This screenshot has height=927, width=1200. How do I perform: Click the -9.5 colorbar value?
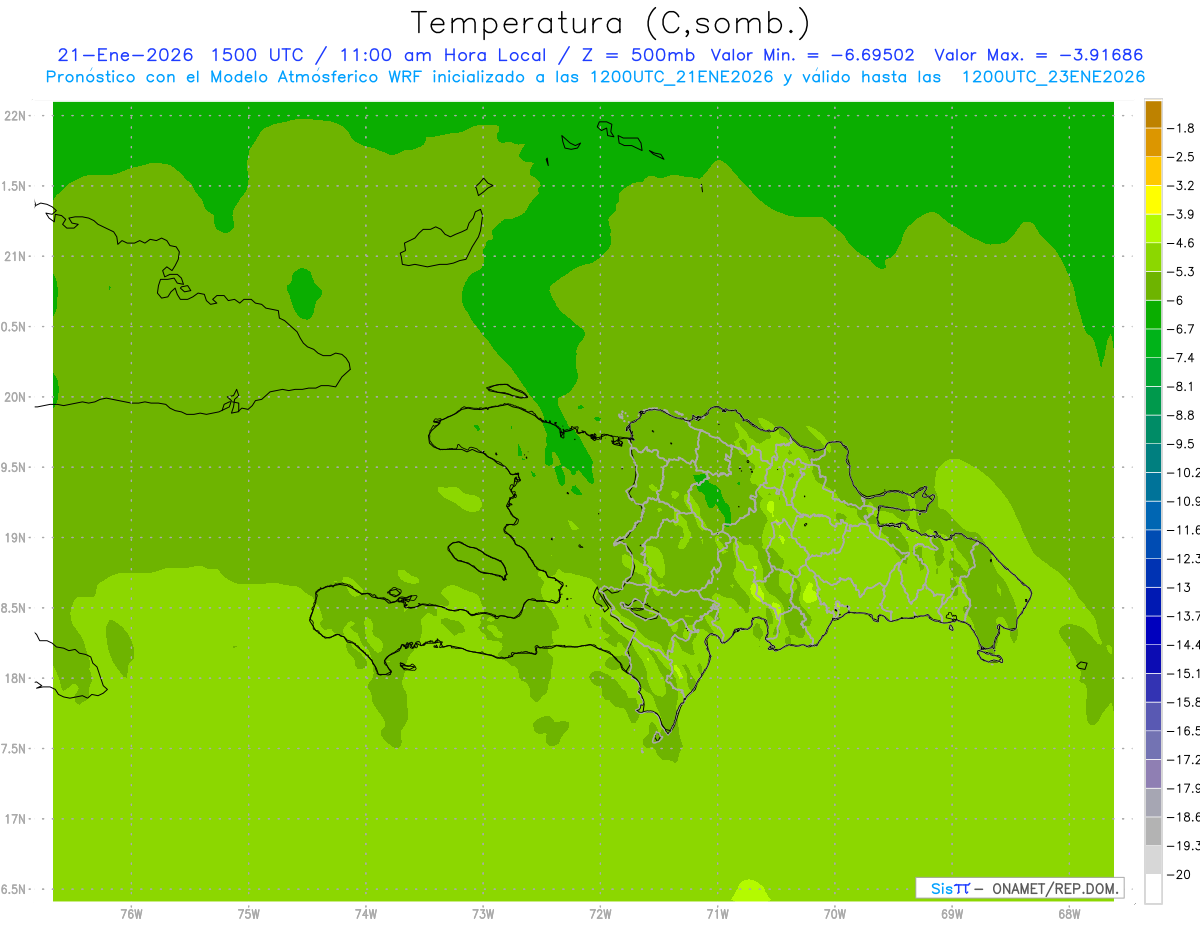click(1182, 444)
